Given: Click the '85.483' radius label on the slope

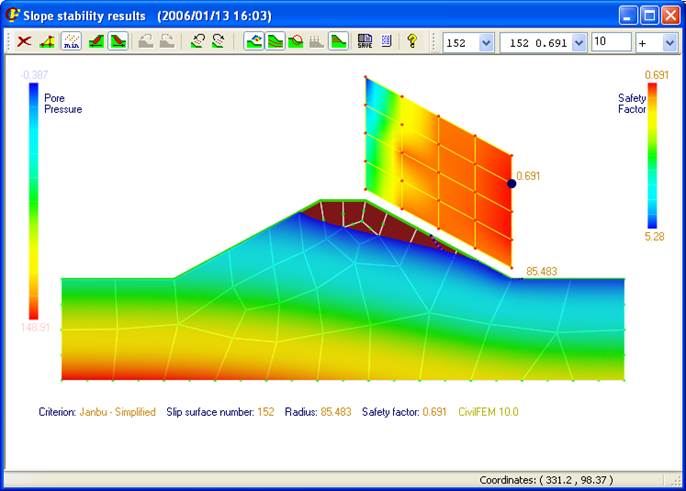Looking at the screenshot, I should tap(542, 271).
